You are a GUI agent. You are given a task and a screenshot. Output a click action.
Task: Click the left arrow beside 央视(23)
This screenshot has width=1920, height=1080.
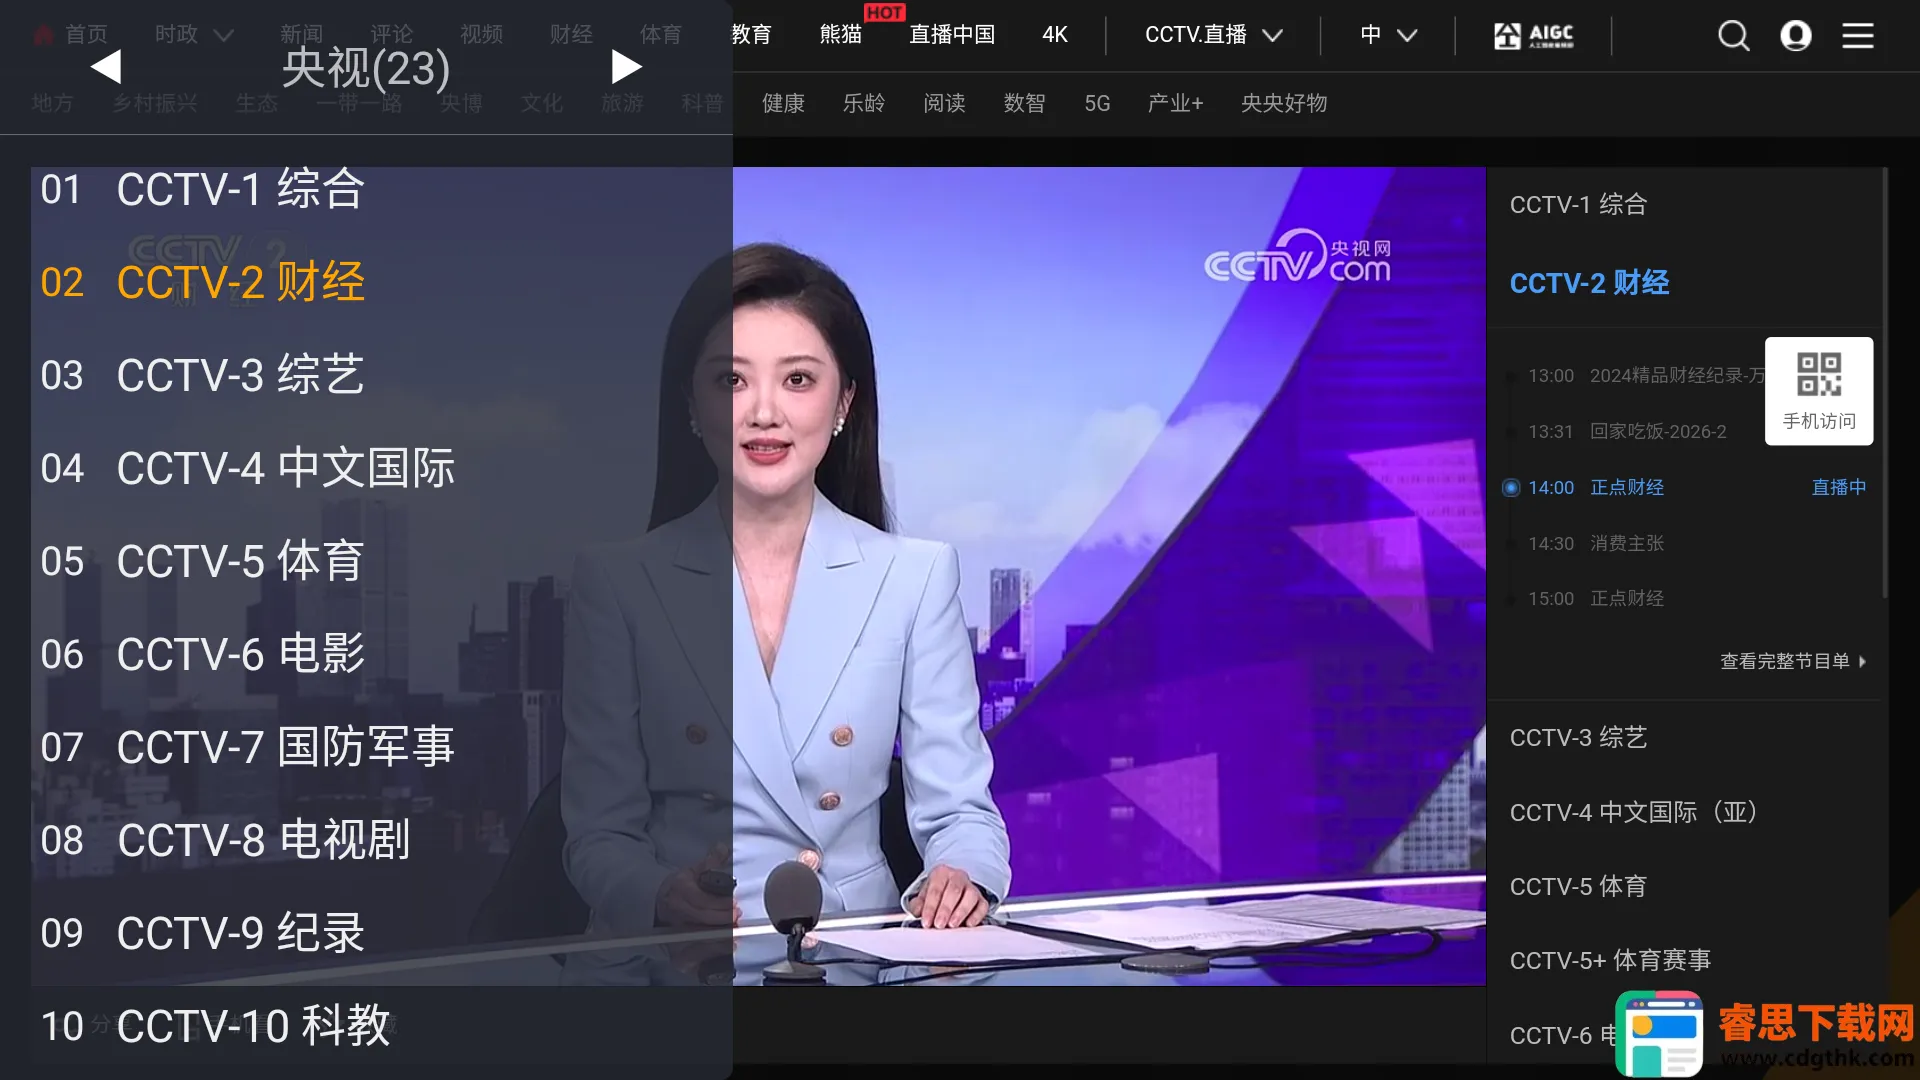[105, 66]
